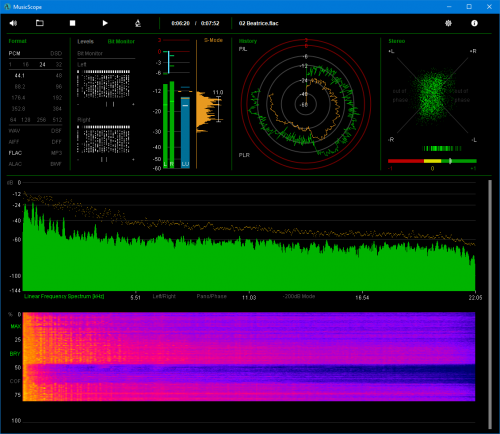Open settings via the gear icon
This screenshot has width=500, height=434.
click(448, 23)
